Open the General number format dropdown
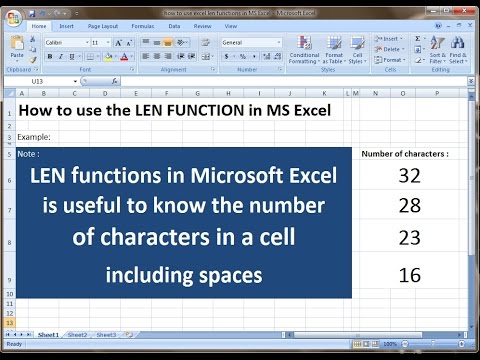The width and height of the screenshot is (480, 360). coord(279,43)
